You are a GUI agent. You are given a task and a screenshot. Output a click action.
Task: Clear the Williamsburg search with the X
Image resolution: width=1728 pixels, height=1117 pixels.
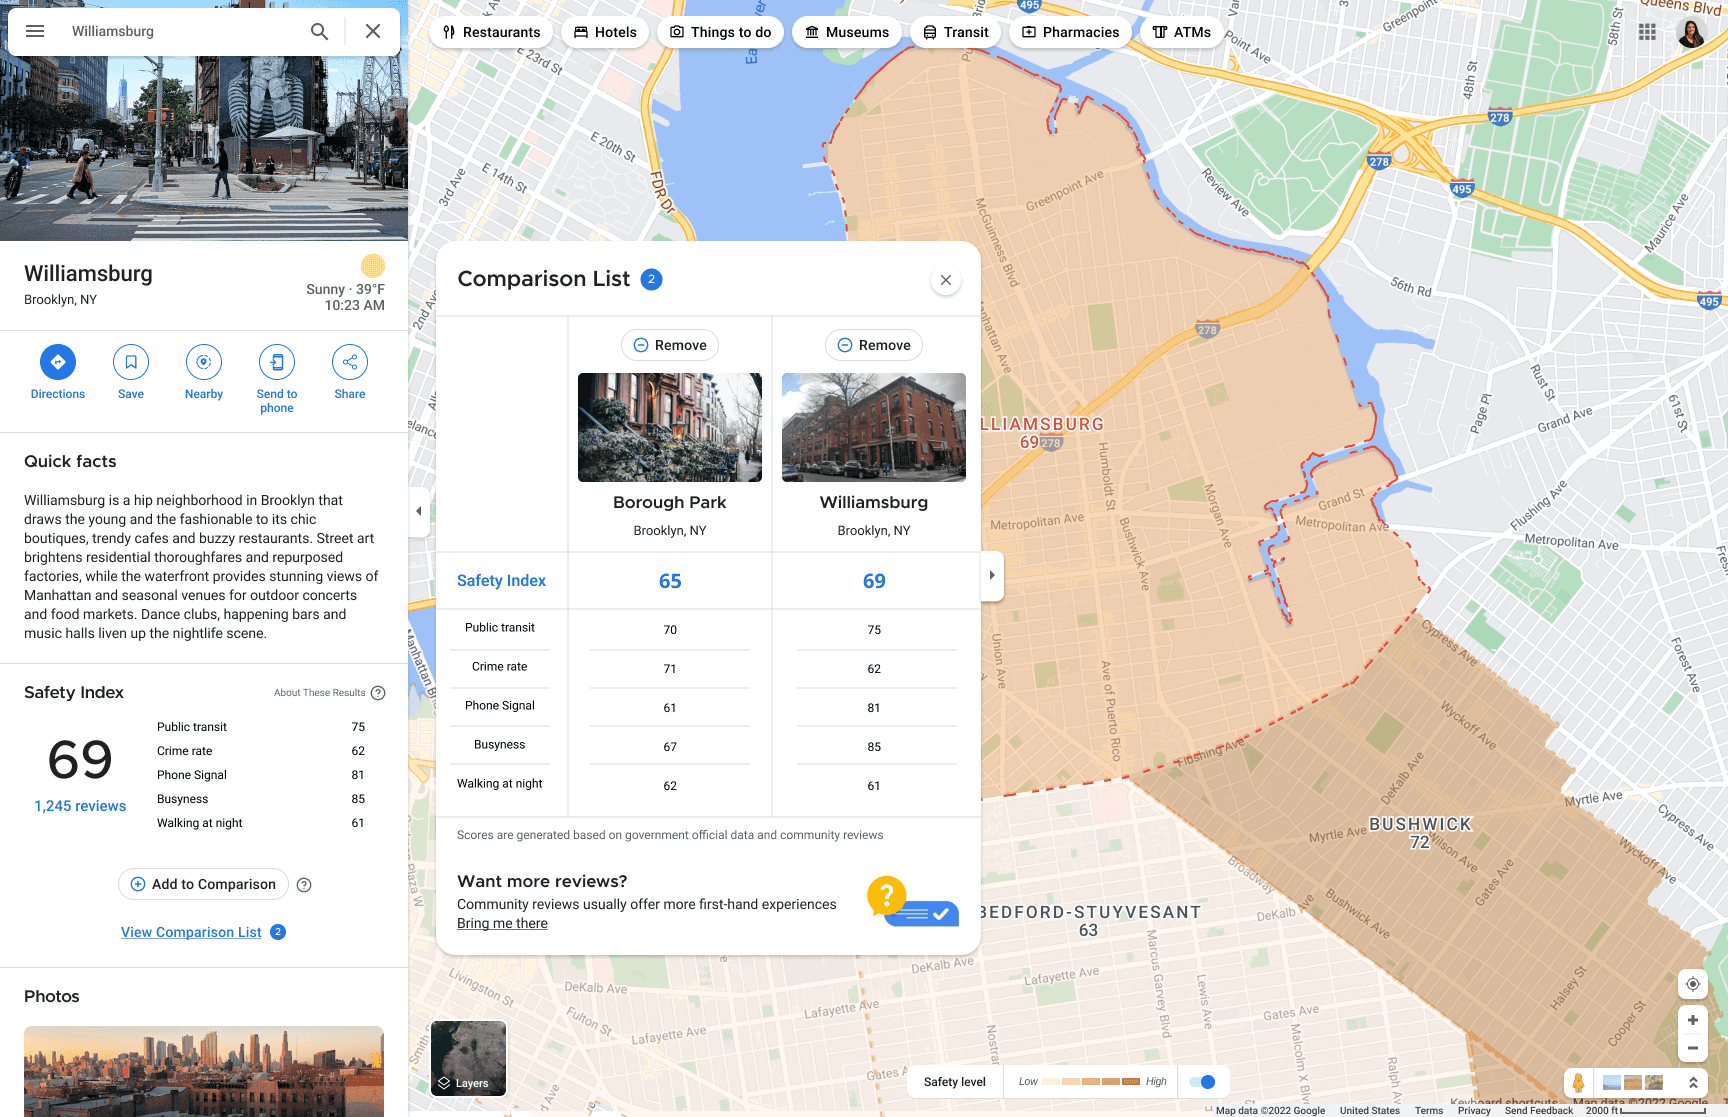(x=373, y=31)
